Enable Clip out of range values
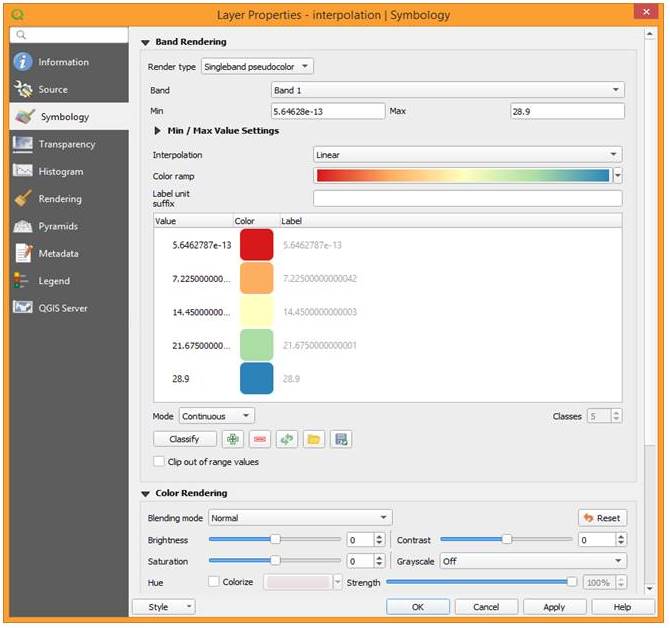The height and width of the screenshot is (628, 670). tap(159, 461)
